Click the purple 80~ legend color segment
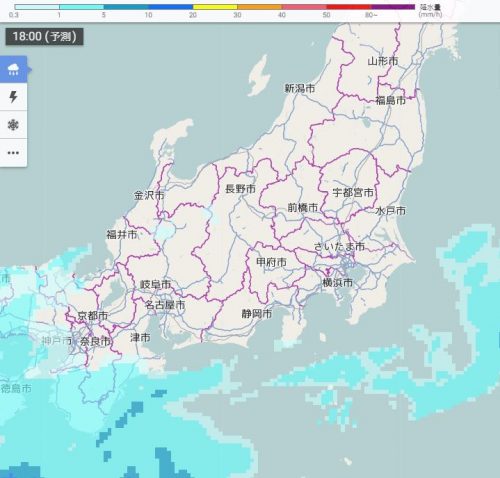The height and width of the screenshot is (478, 500). (x=393, y=7)
